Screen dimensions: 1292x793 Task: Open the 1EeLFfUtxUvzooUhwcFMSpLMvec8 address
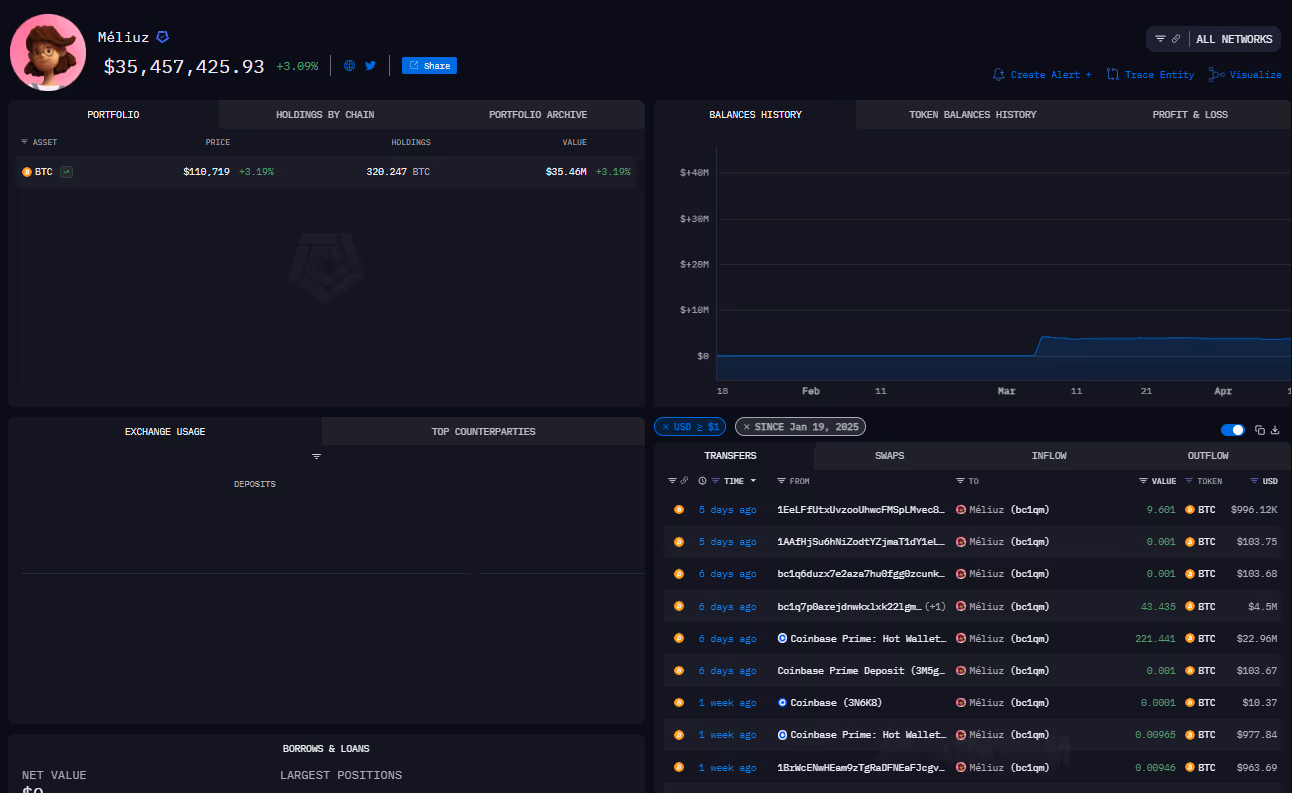pyautogui.click(x=861, y=510)
